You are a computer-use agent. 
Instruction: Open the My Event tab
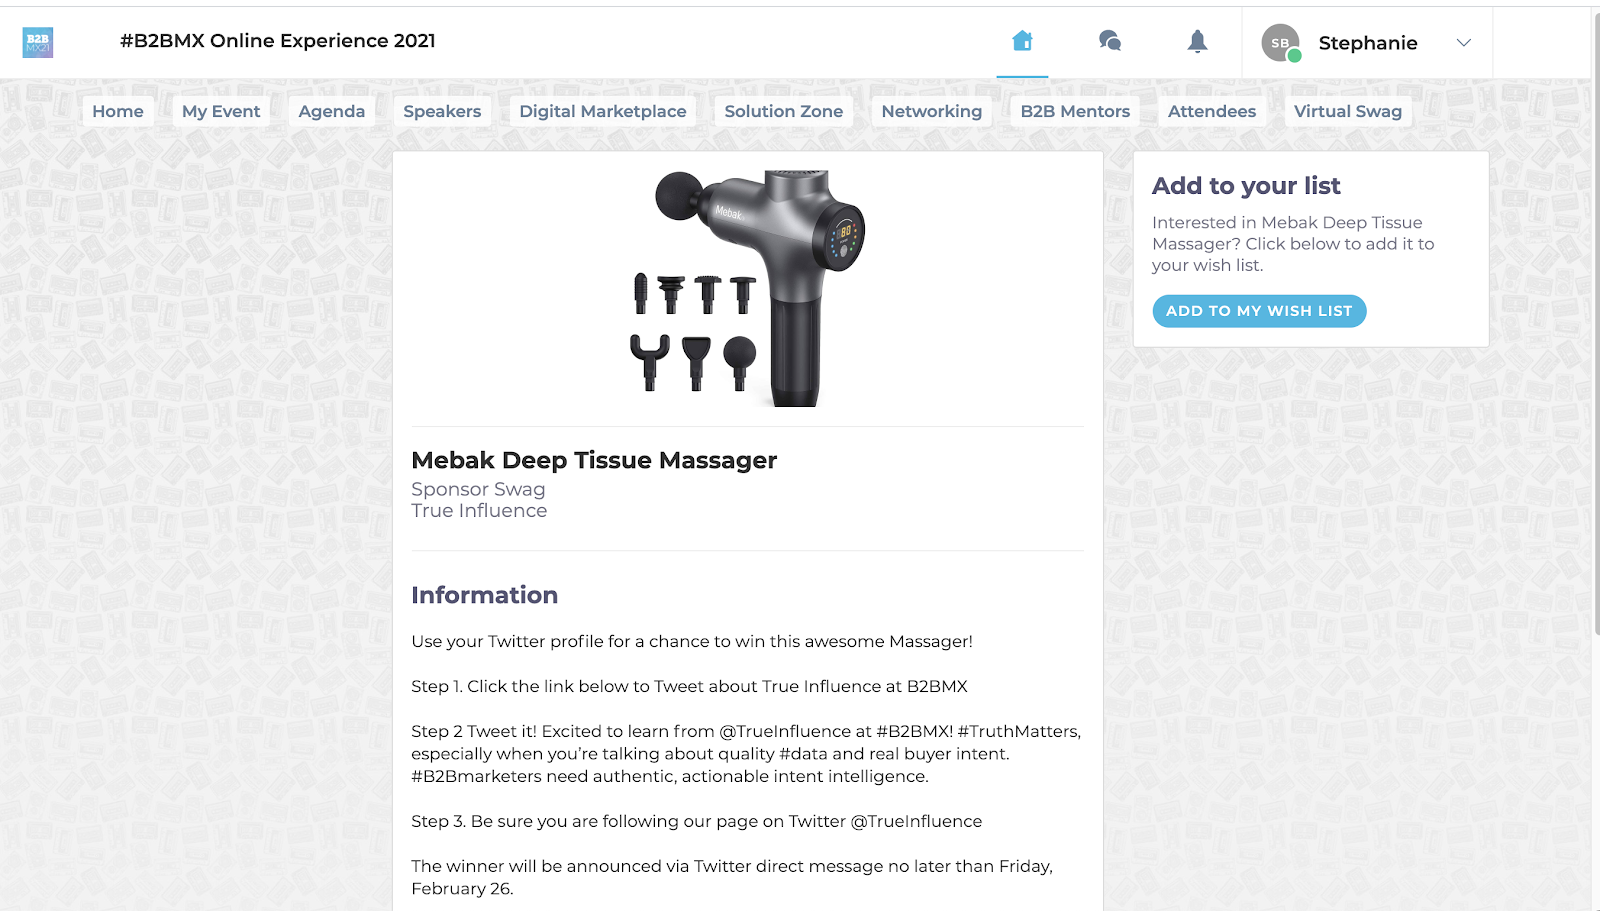click(x=221, y=111)
